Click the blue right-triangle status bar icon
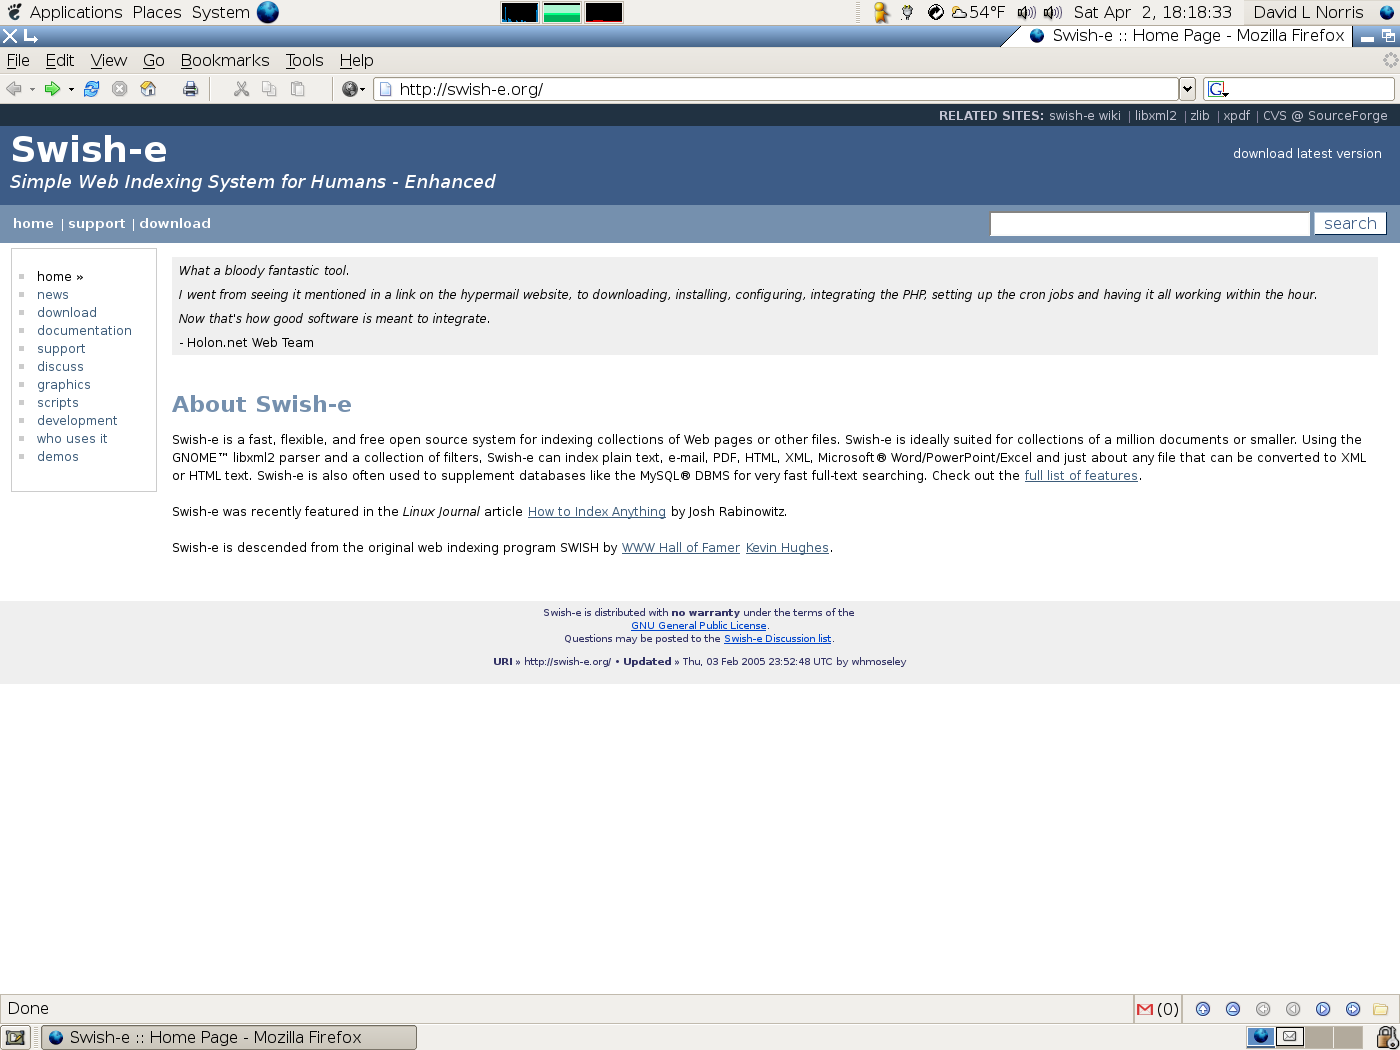 [1323, 1009]
